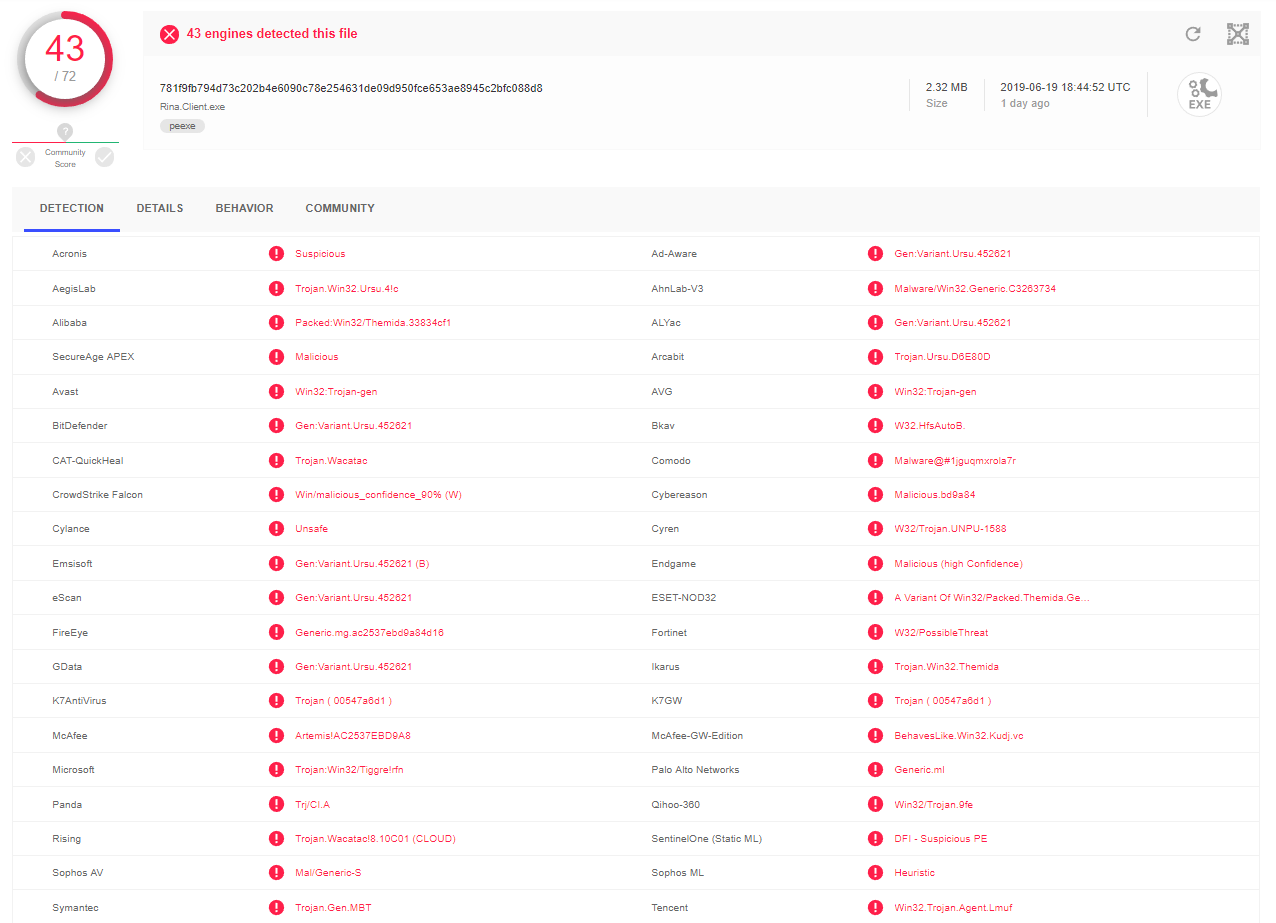Click the EXE file type icon

[x=1199, y=94]
